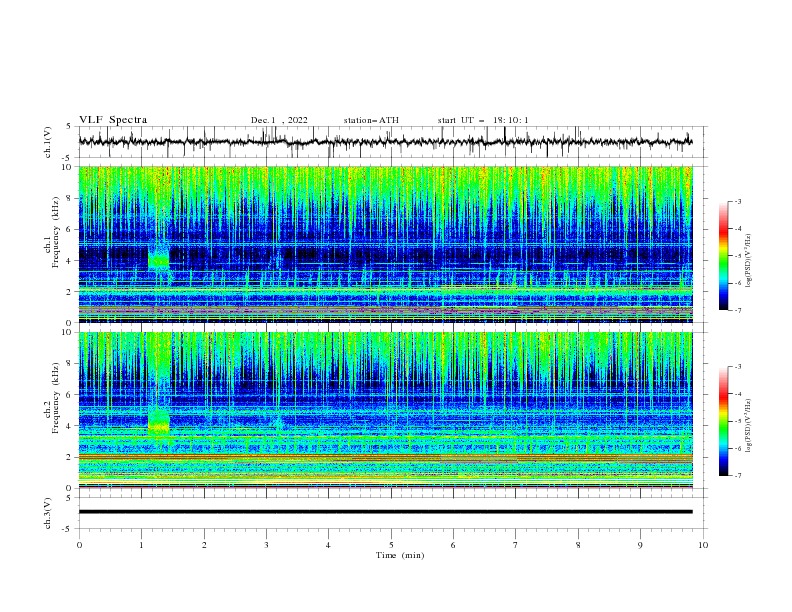Click the 'Time (min)' axis title

[400, 555]
